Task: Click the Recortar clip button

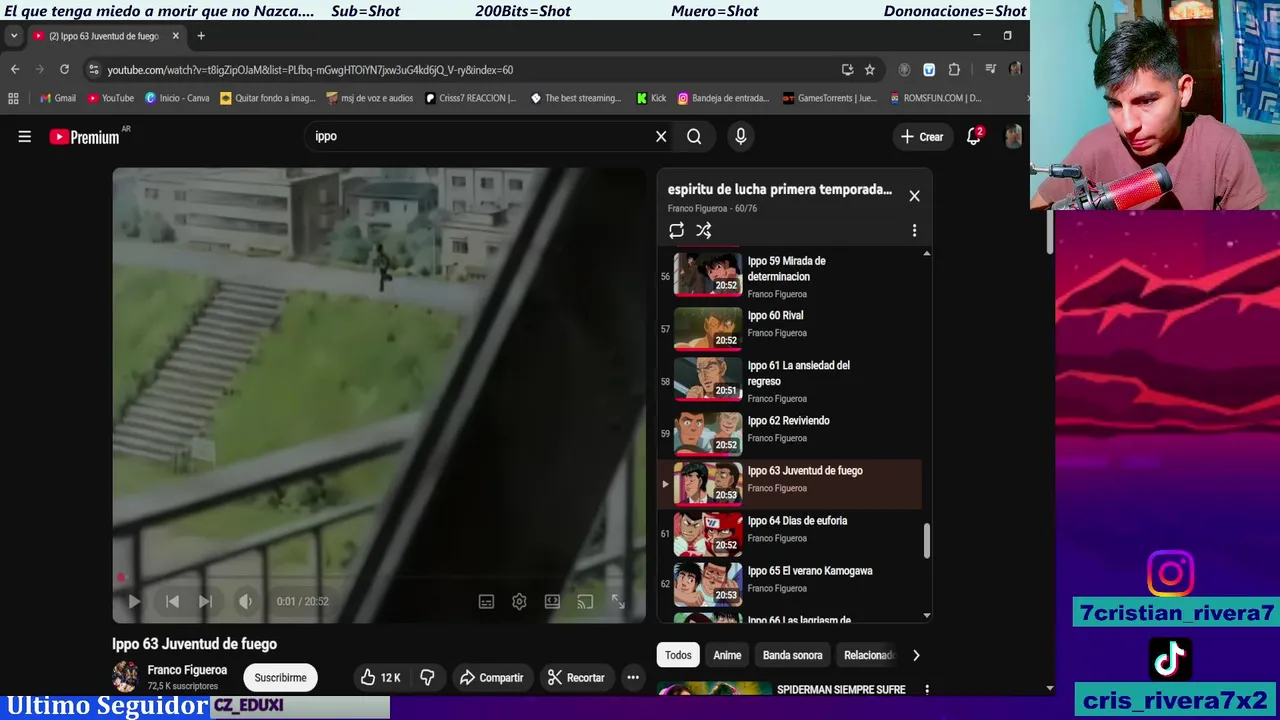Action: tap(576, 677)
